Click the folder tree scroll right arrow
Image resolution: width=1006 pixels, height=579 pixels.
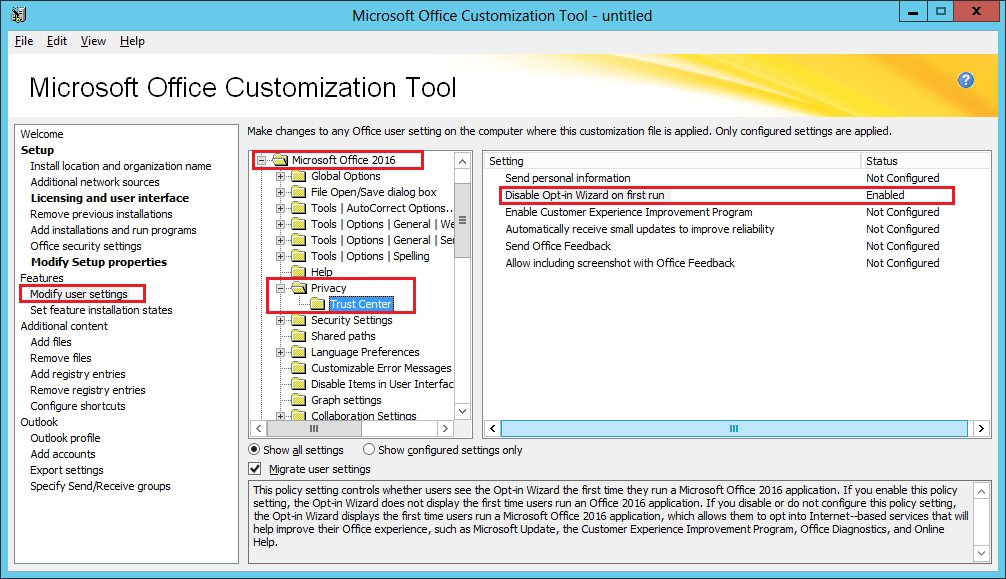pyautogui.click(x=445, y=428)
